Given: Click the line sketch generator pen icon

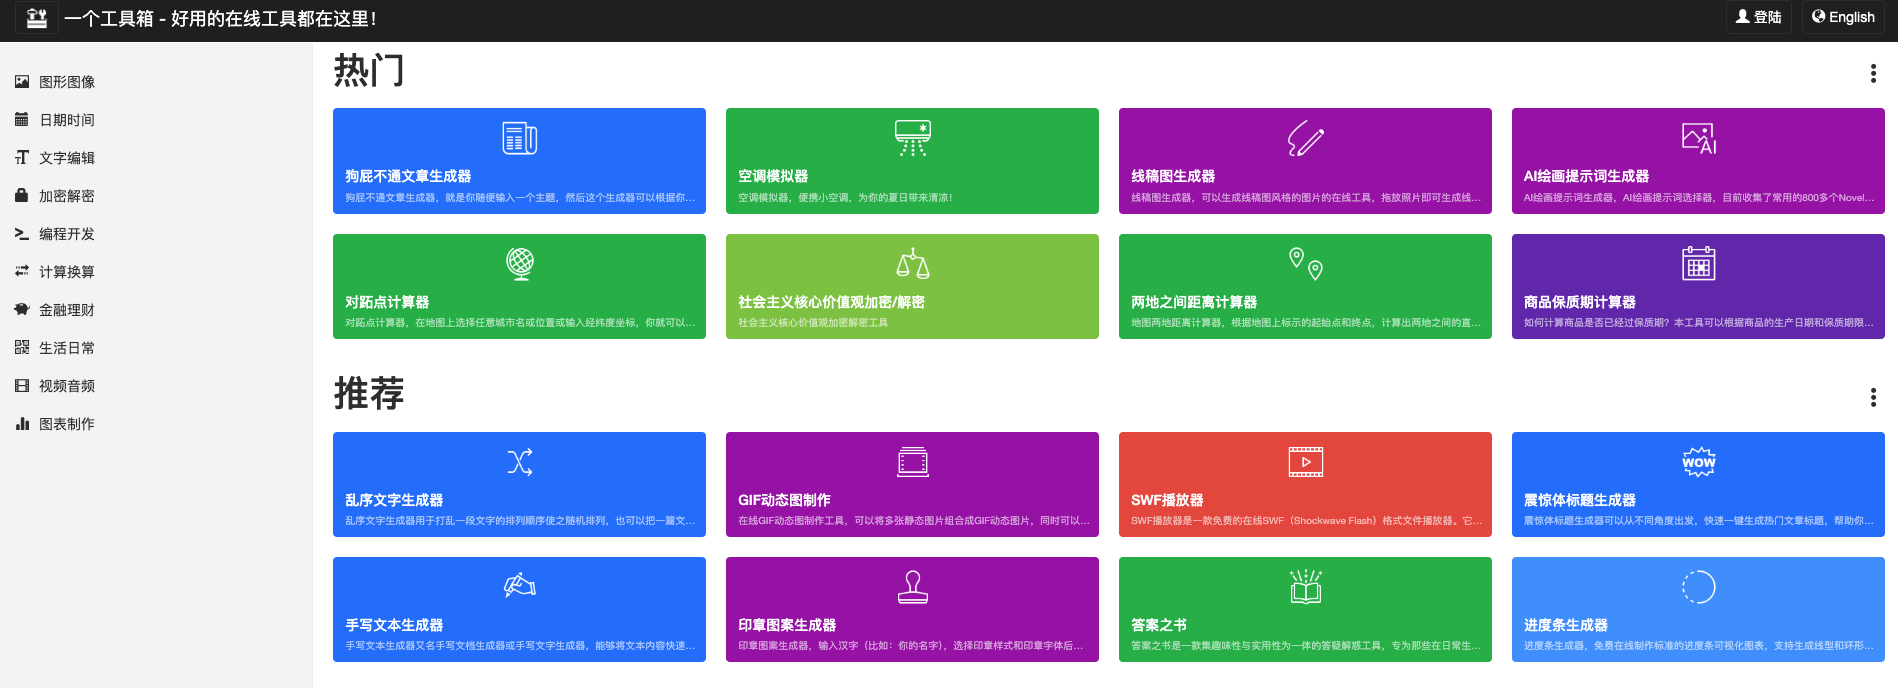Looking at the screenshot, I should pyautogui.click(x=1305, y=138).
